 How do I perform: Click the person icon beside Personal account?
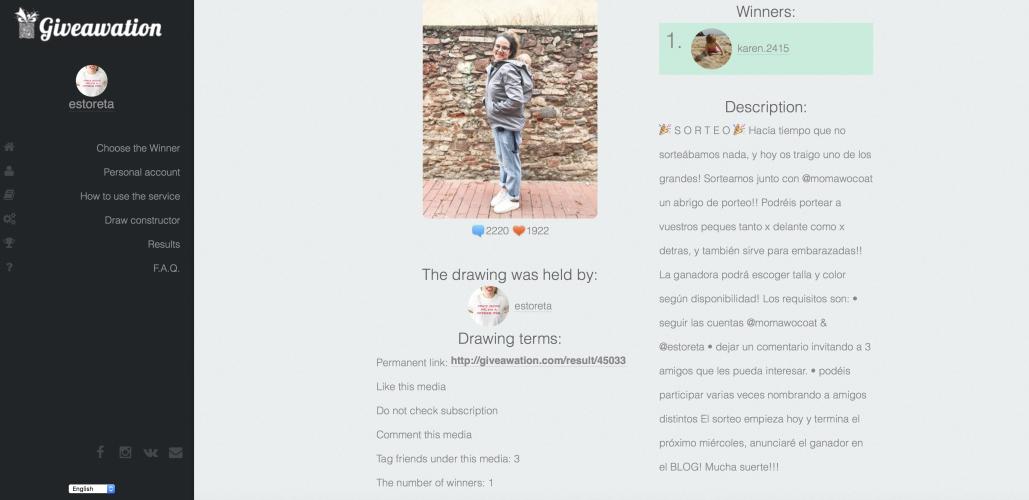tap(9, 171)
